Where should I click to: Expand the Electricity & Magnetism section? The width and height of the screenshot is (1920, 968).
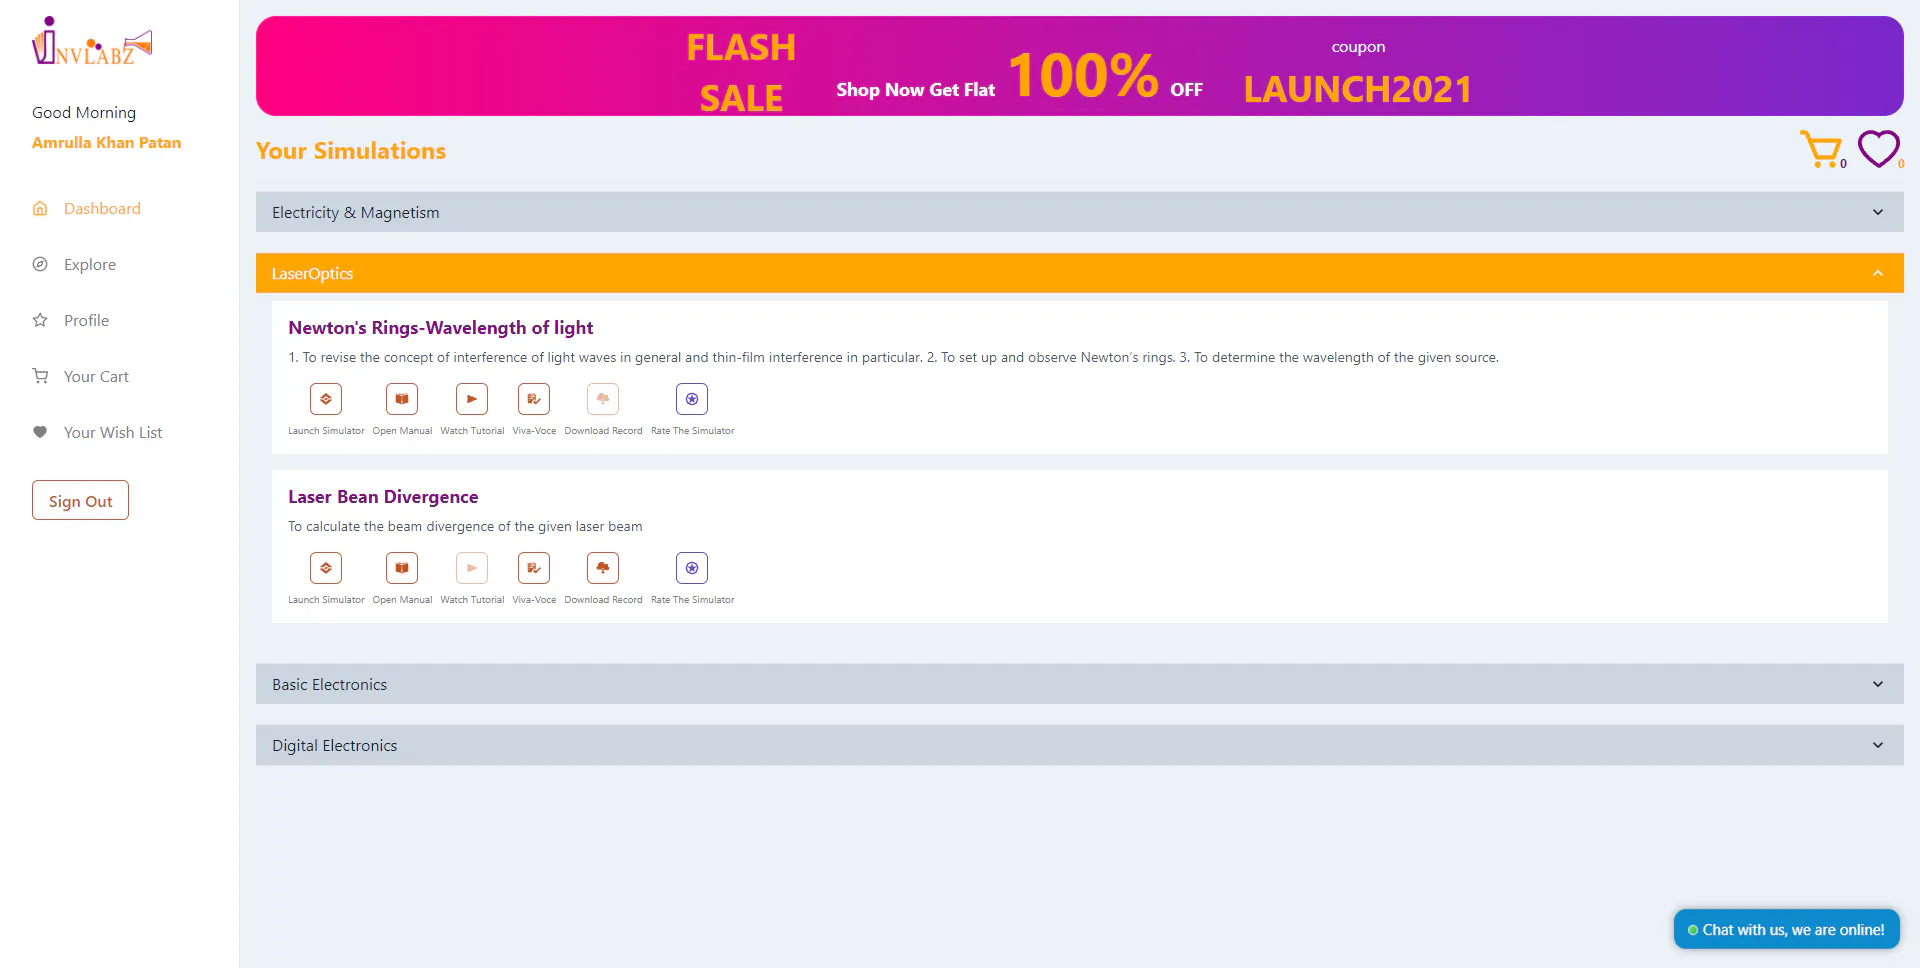[1080, 212]
